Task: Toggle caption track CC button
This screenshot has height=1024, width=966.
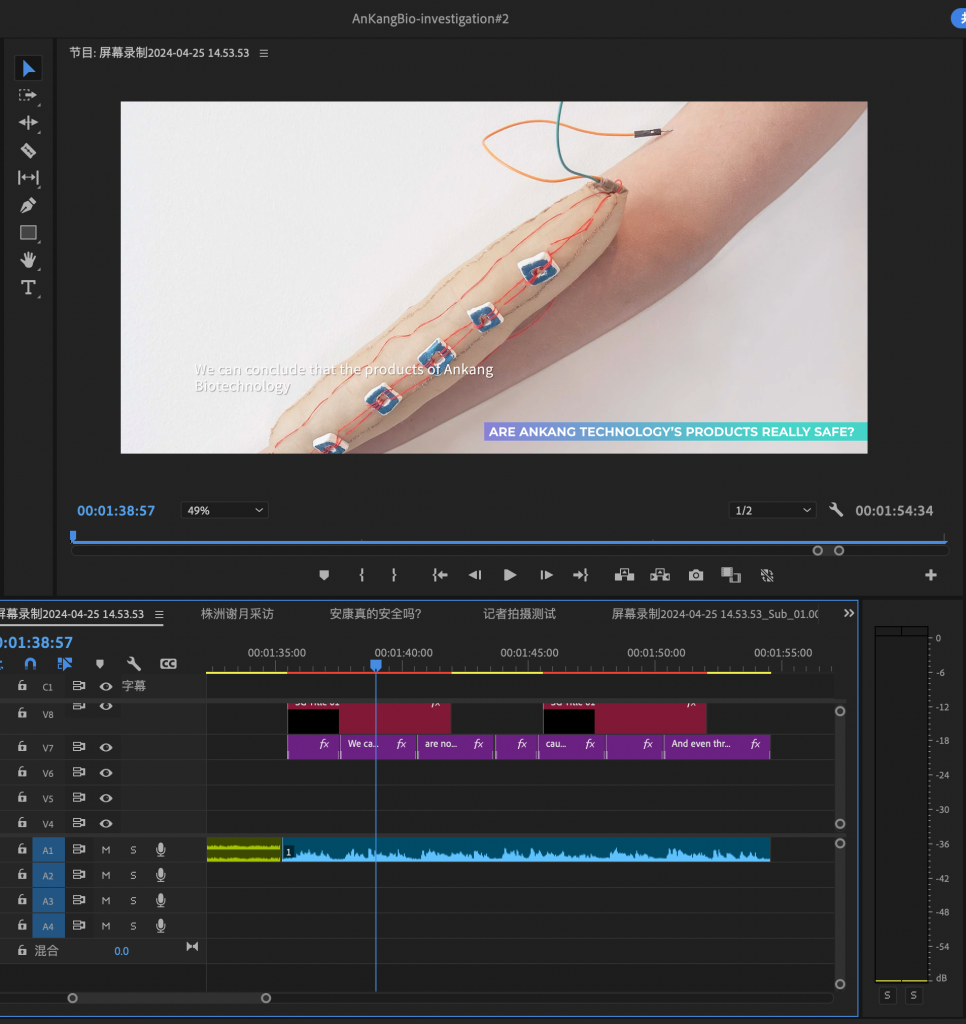Action: point(169,664)
